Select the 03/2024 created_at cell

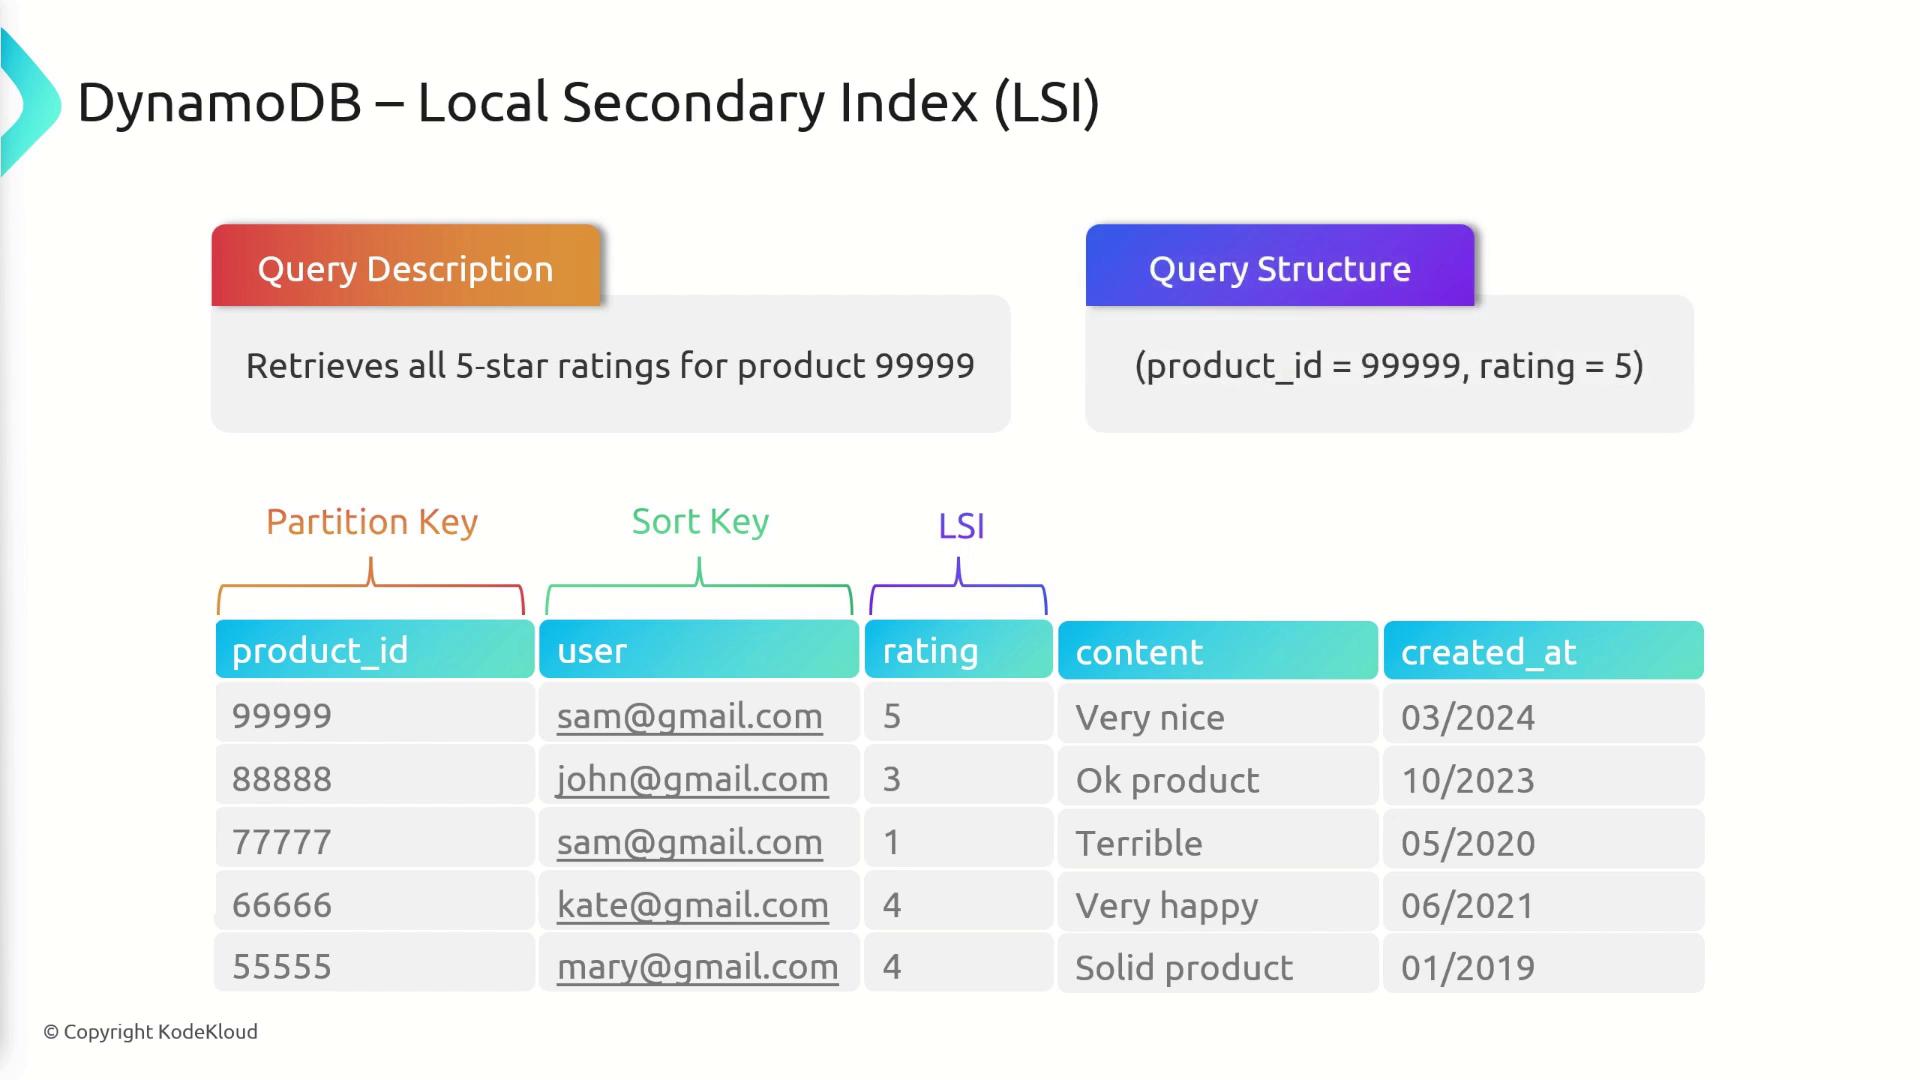pyautogui.click(x=1467, y=717)
